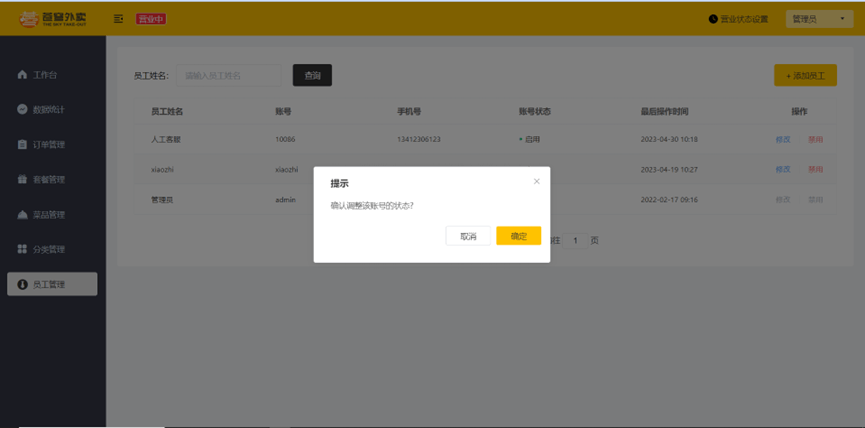Open 套餐管理 gift box icon
This screenshot has height=428, width=865.
tap(22, 179)
